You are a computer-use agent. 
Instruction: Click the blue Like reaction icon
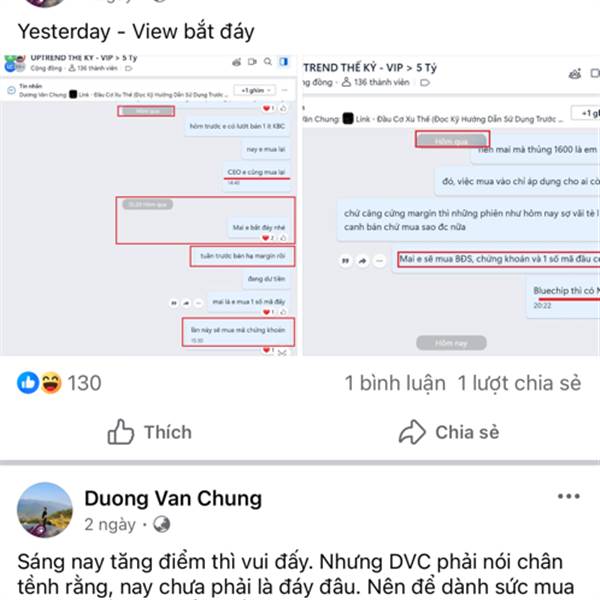28,383
